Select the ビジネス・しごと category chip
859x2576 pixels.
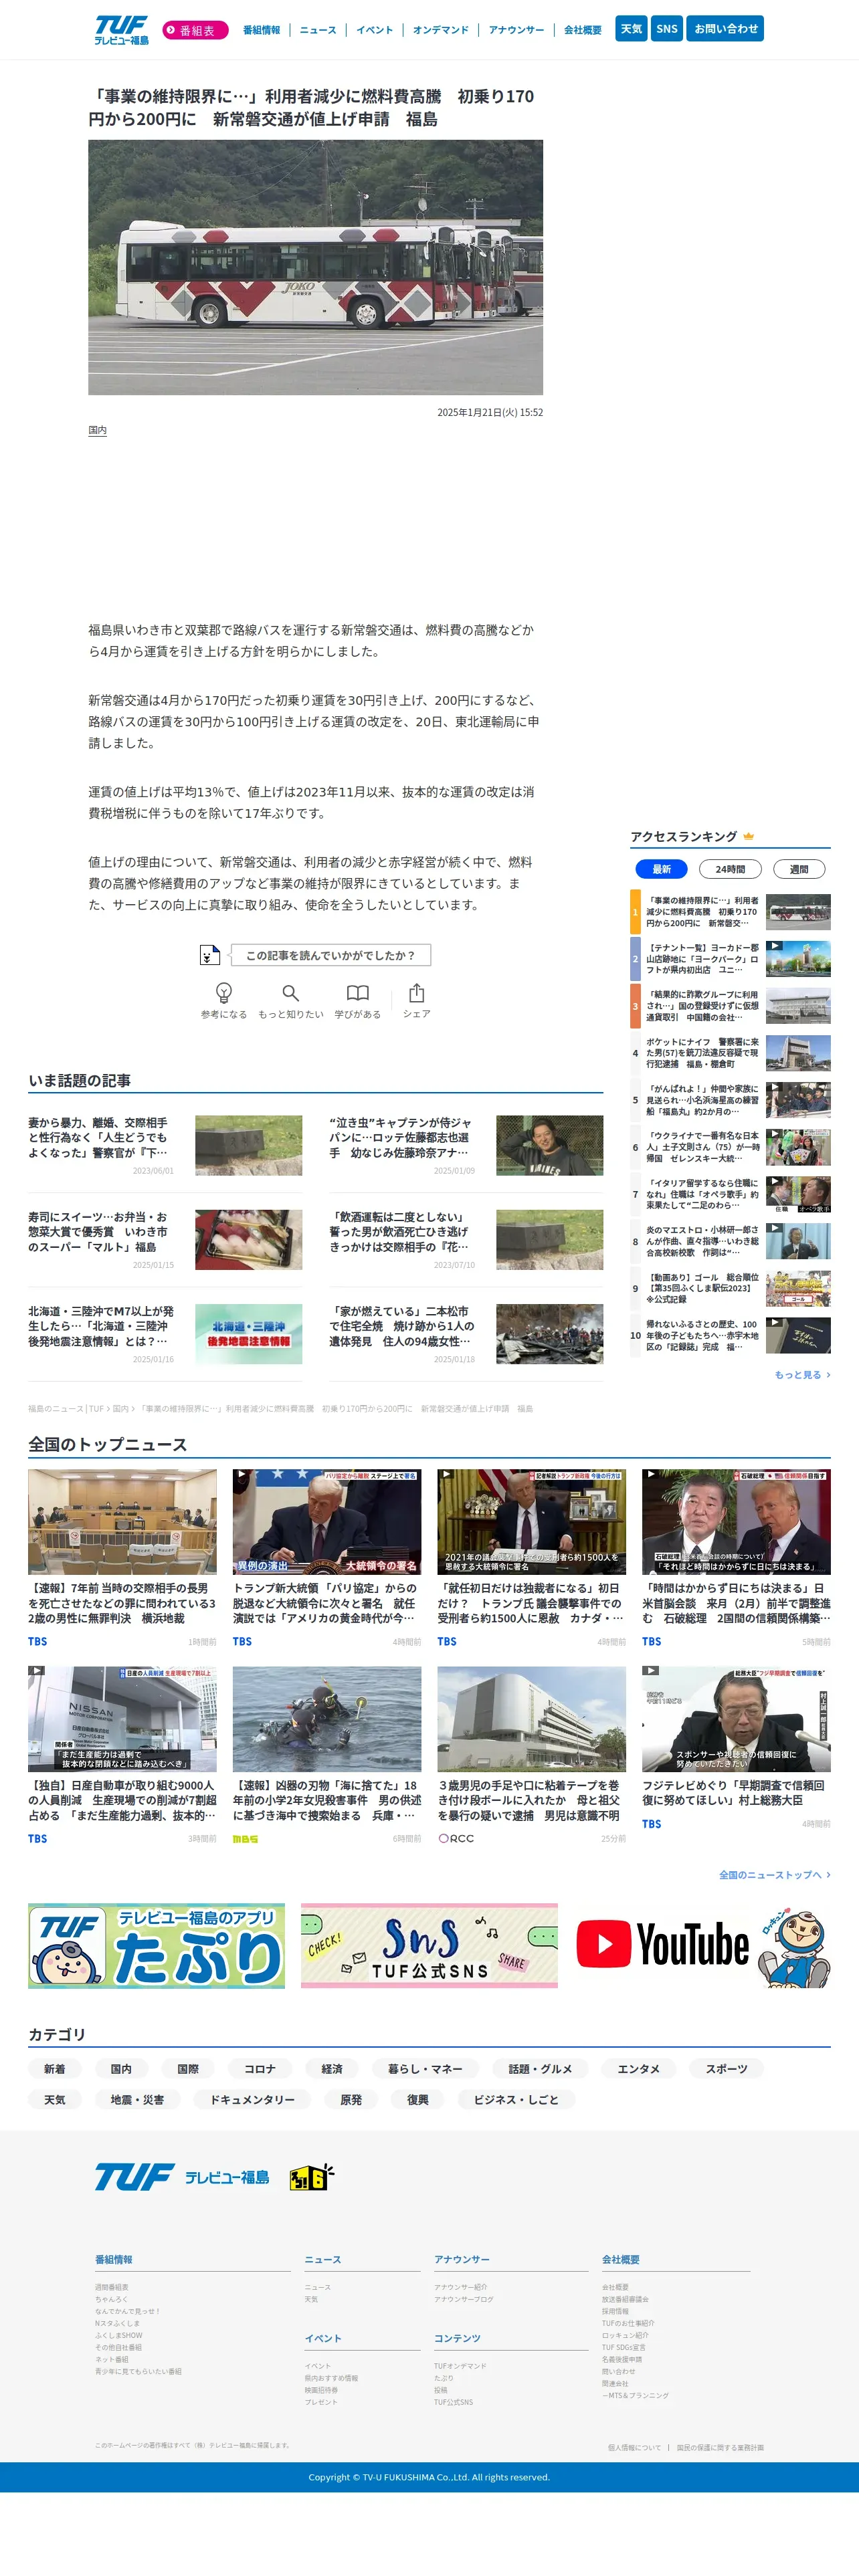[516, 2100]
